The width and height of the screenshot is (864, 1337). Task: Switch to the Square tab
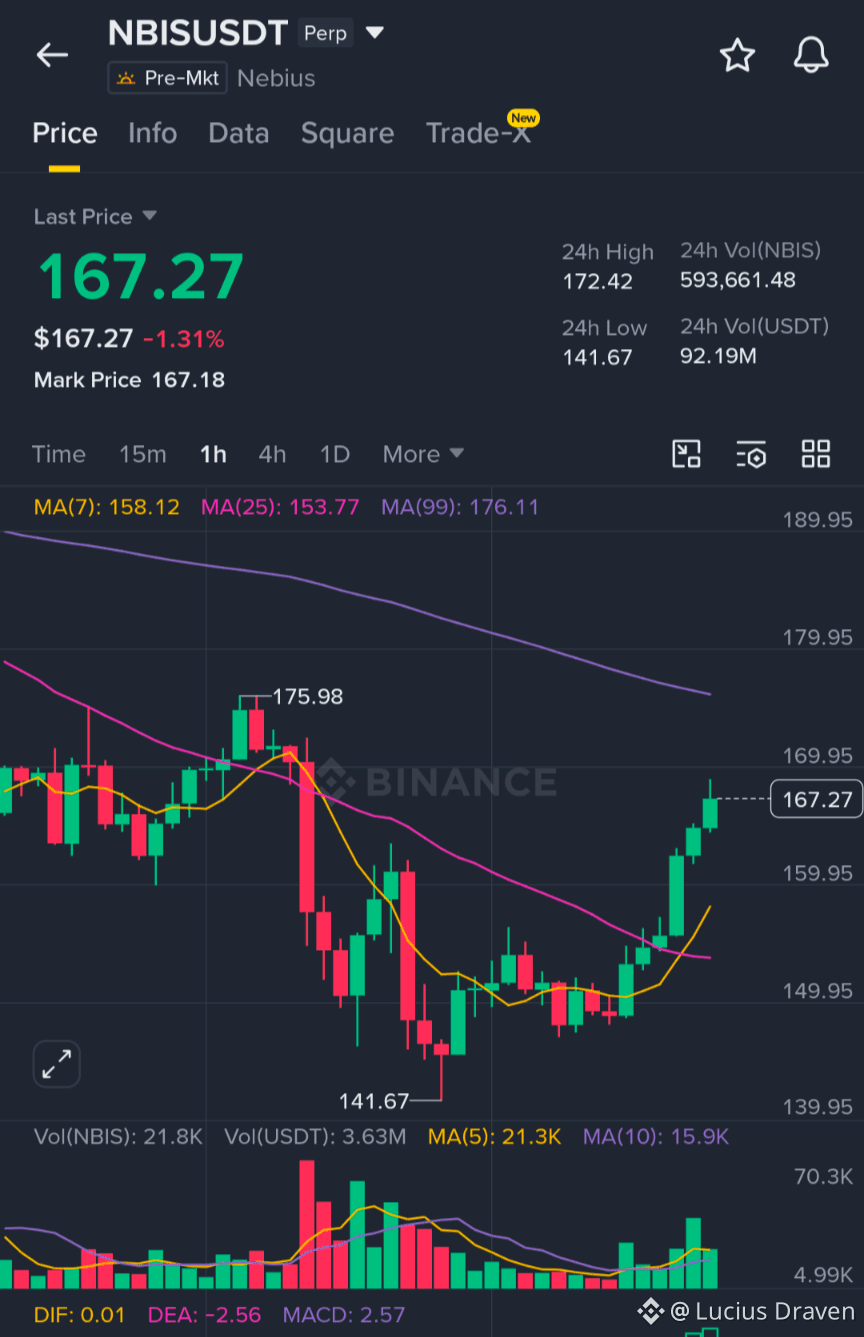(347, 133)
